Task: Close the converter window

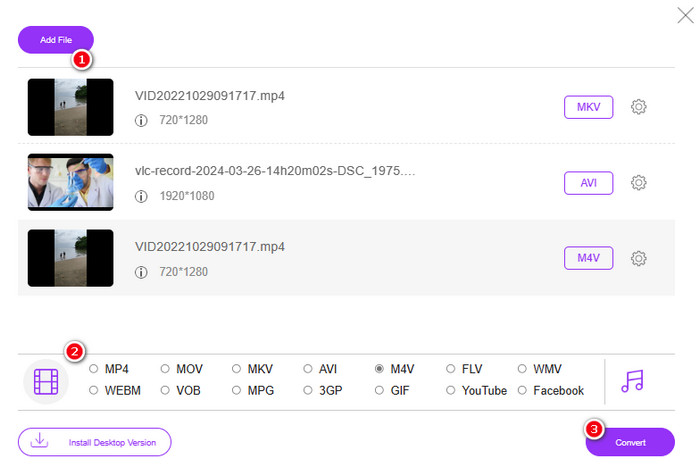Action: point(683,15)
